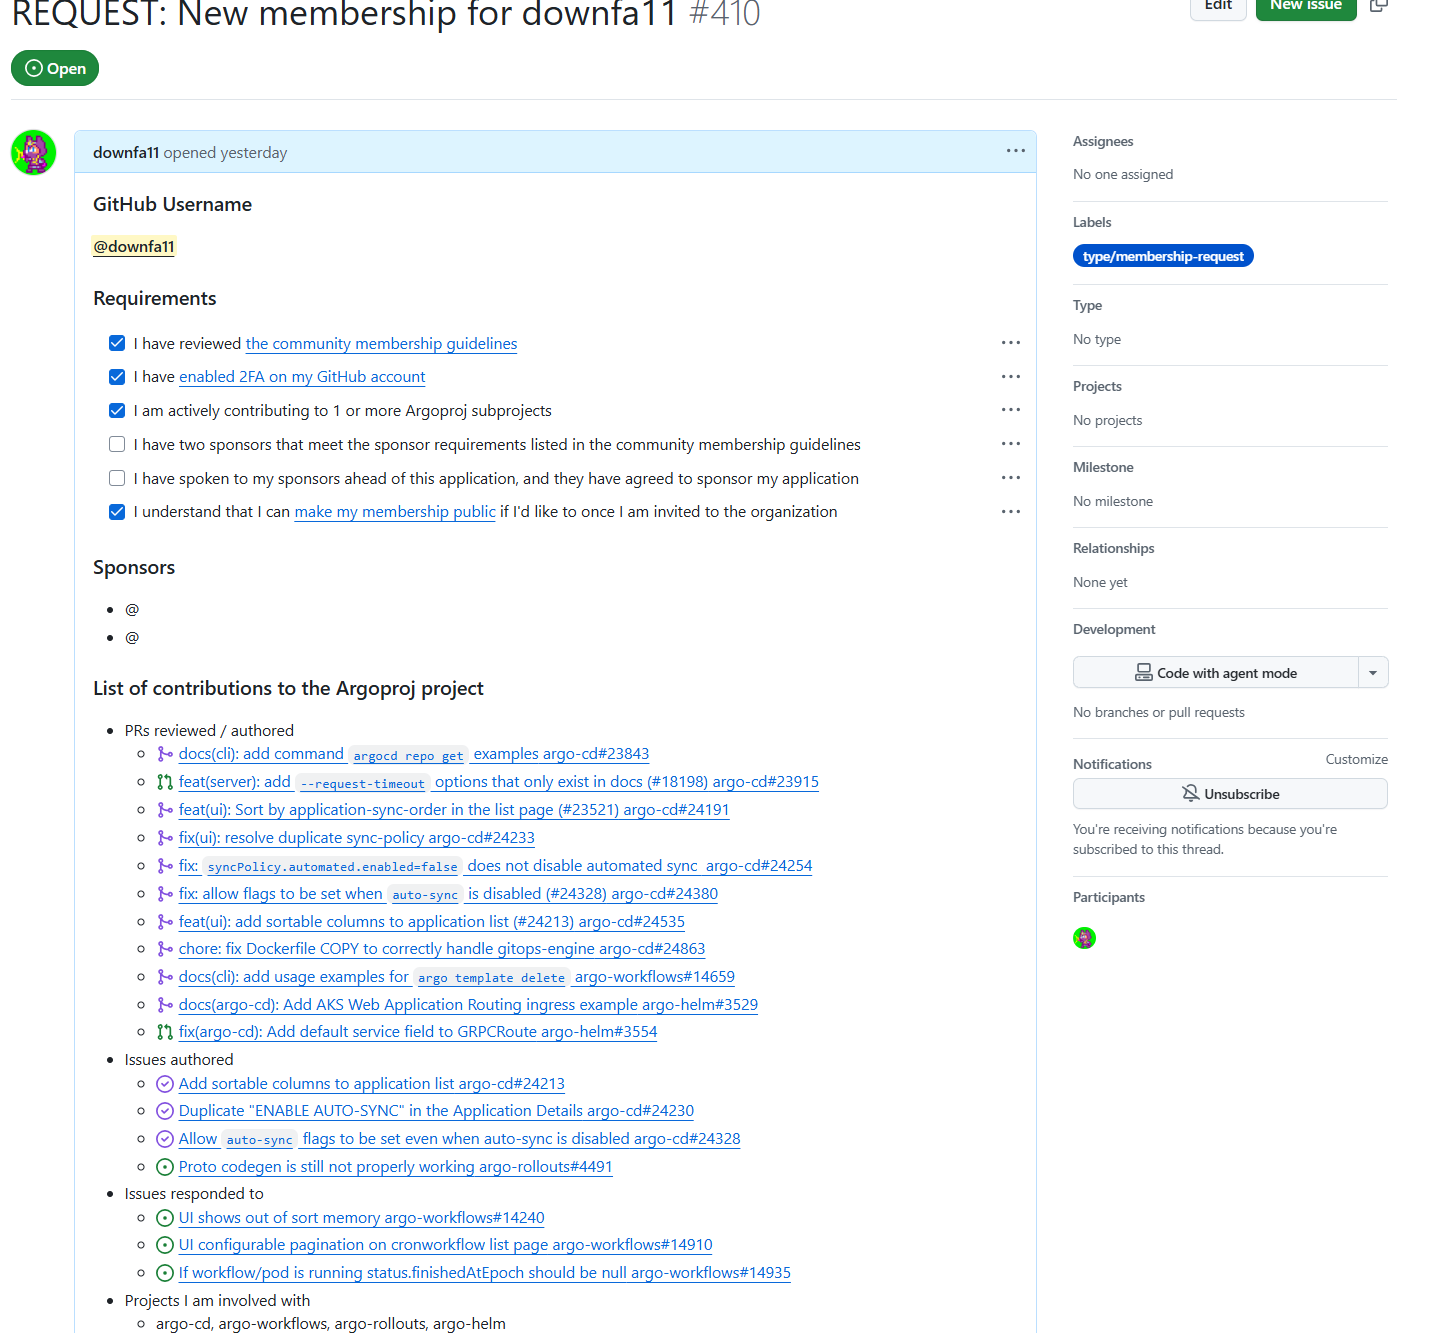Open 'UI shows out of sort memory' issue link
The image size is (1433, 1333).
361,1218
